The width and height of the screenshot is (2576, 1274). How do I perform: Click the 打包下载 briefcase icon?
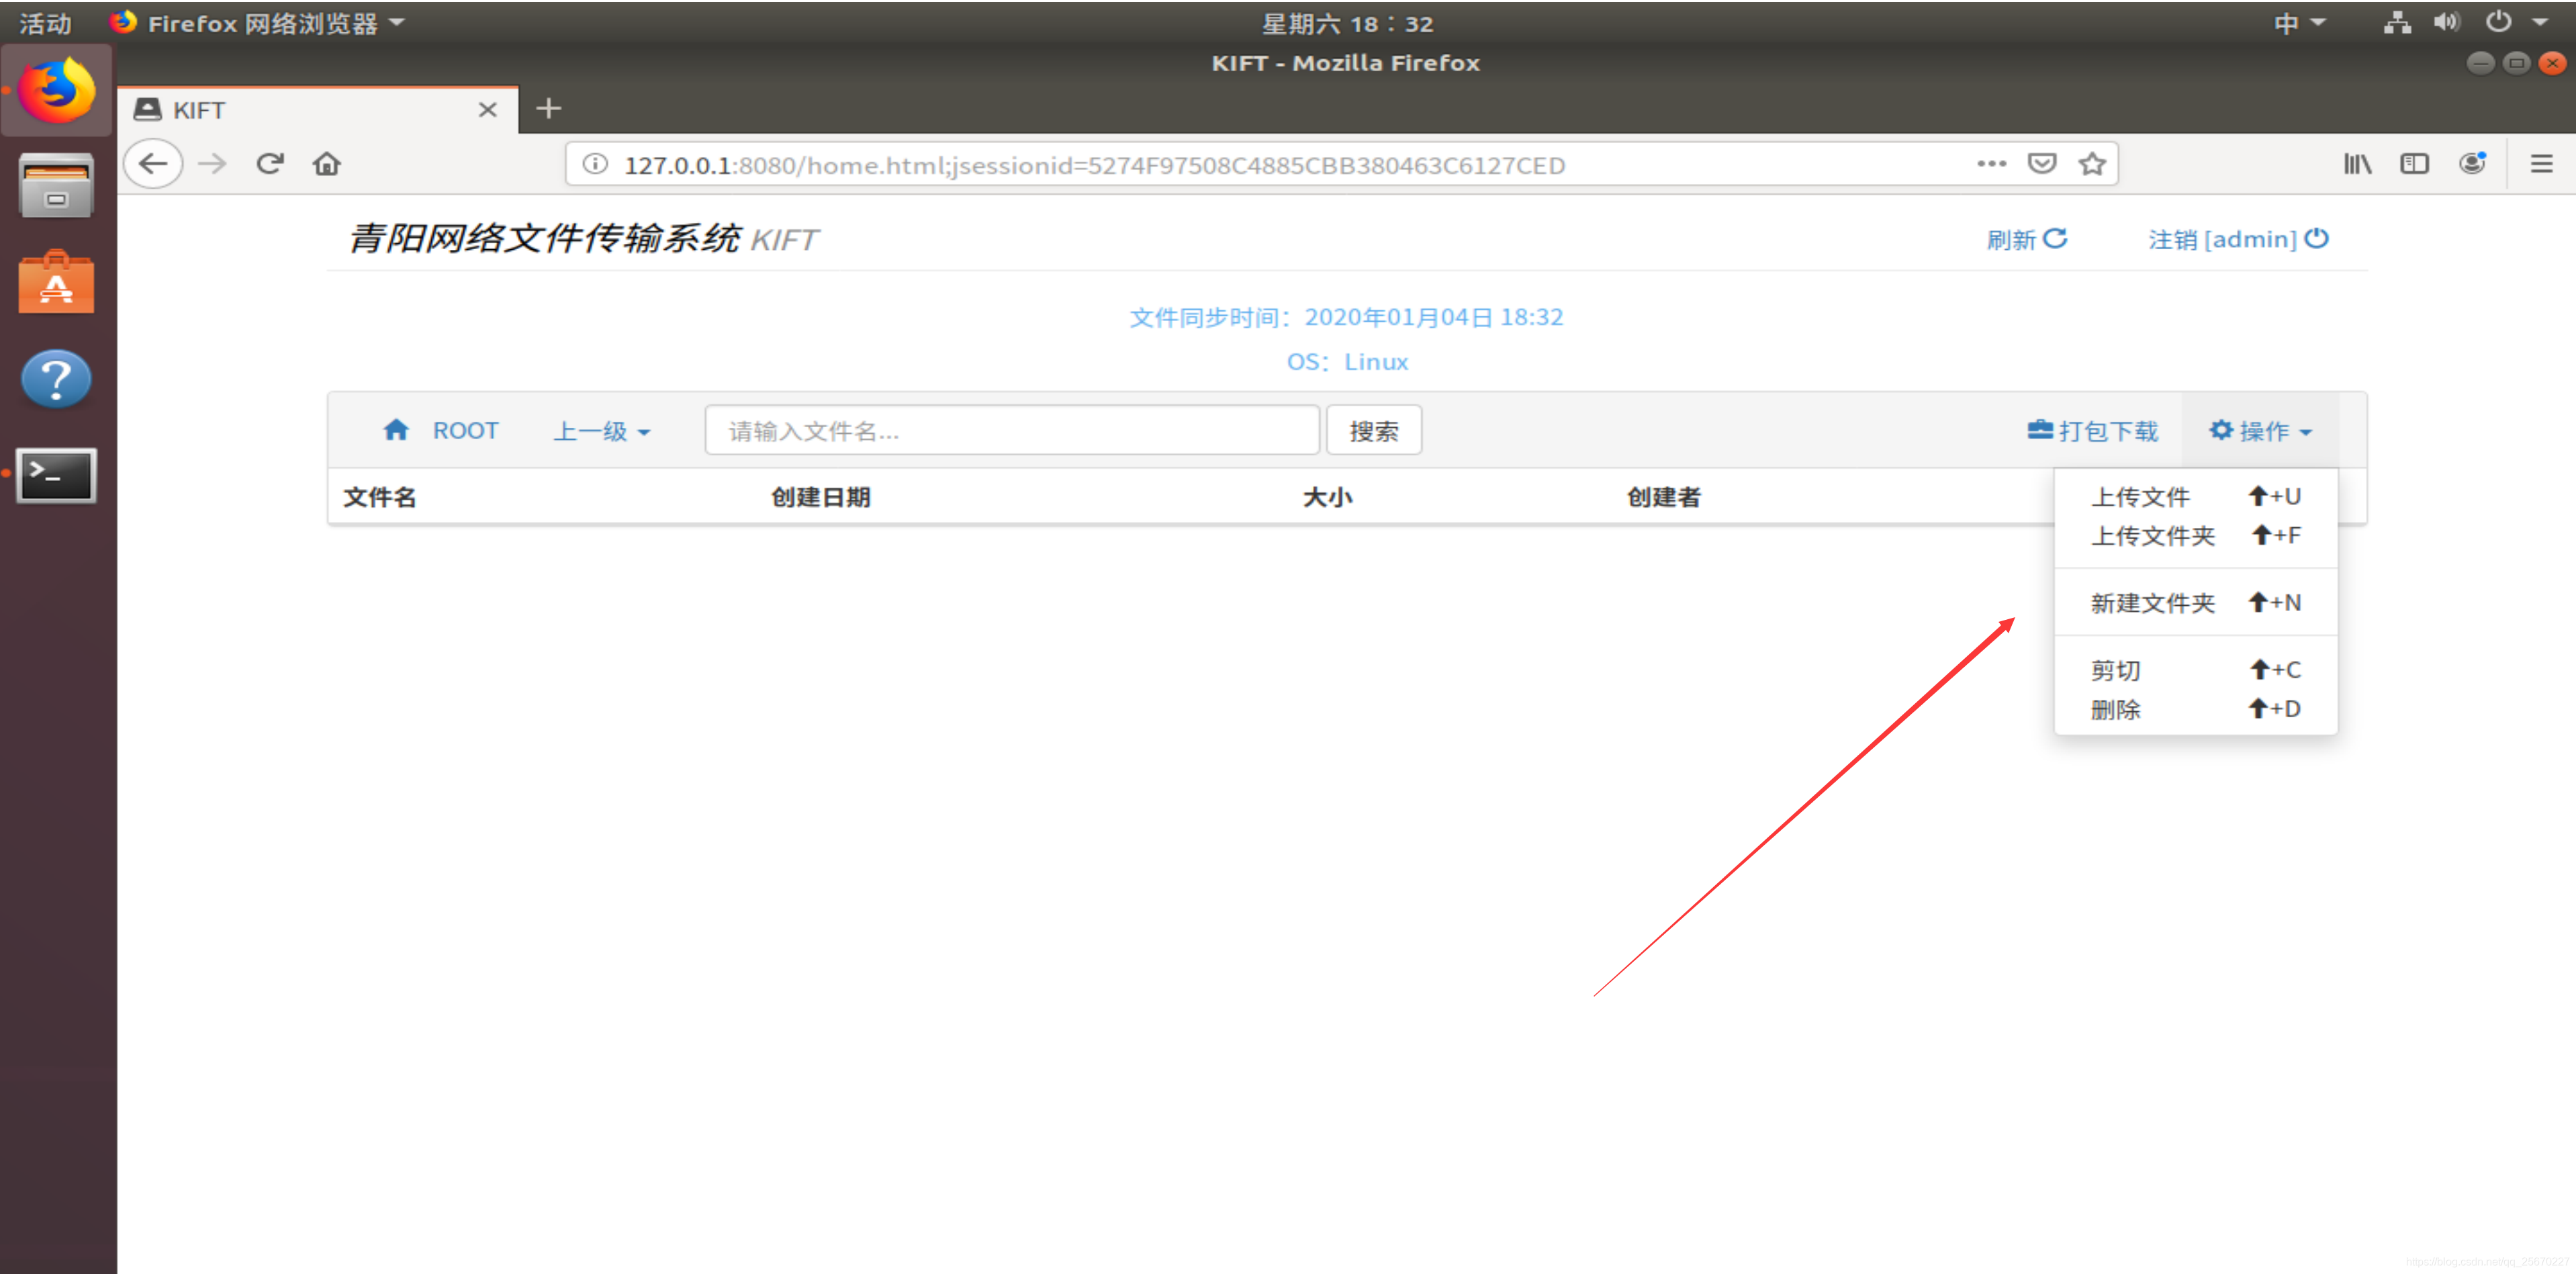pos(2039,429)
